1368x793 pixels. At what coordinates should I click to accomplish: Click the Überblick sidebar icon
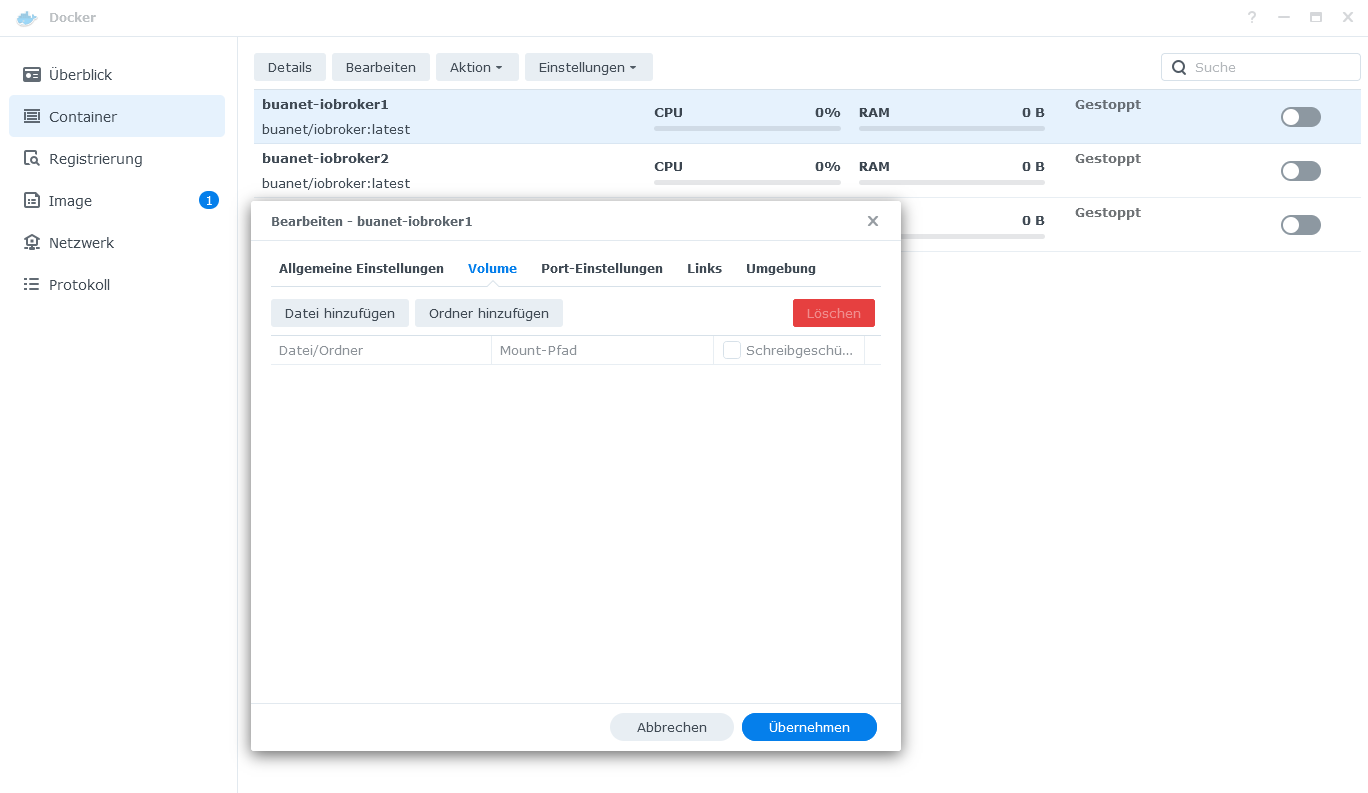pyautogui.click(x=32, y=75)
